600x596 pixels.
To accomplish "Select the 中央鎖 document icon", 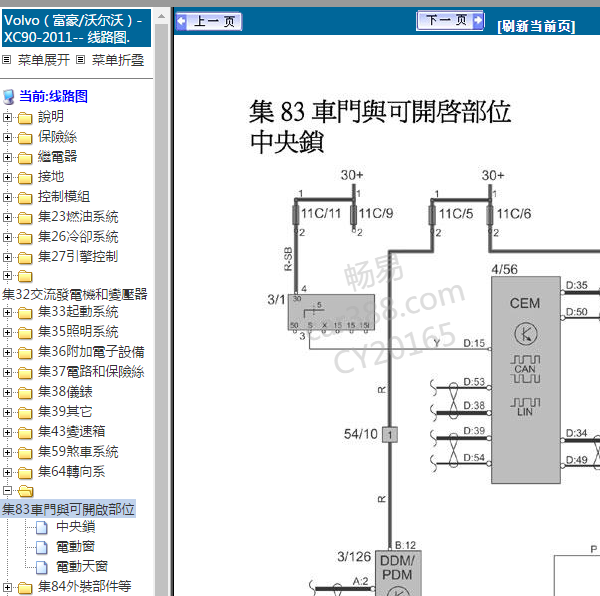I will pos(41,527).
